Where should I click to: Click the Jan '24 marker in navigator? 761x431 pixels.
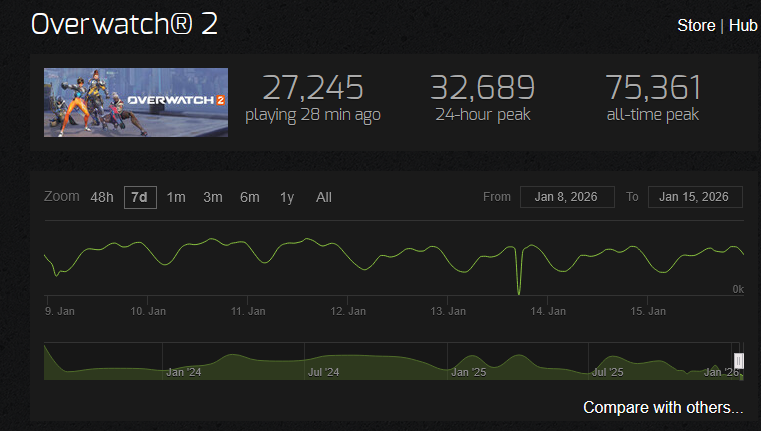[x=183, y=372]
